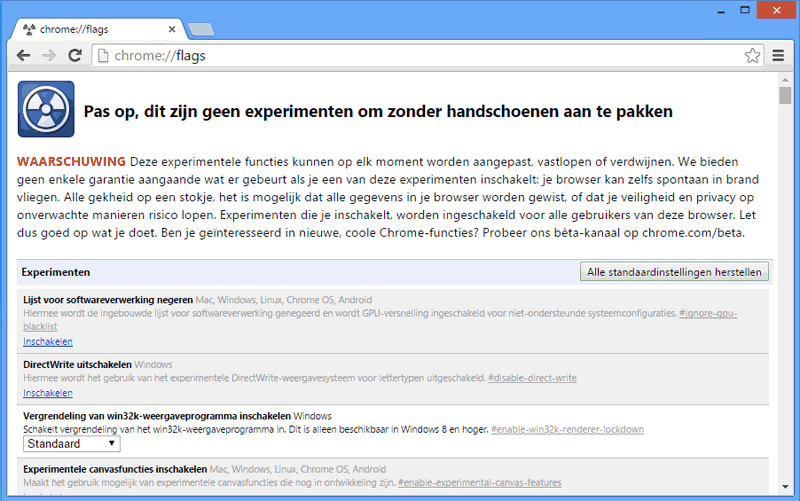The height and width of the screenshot is (501, 800).
Task: Open the #enable-win32k-renderer-lockdown link
Action: (567, 430)
